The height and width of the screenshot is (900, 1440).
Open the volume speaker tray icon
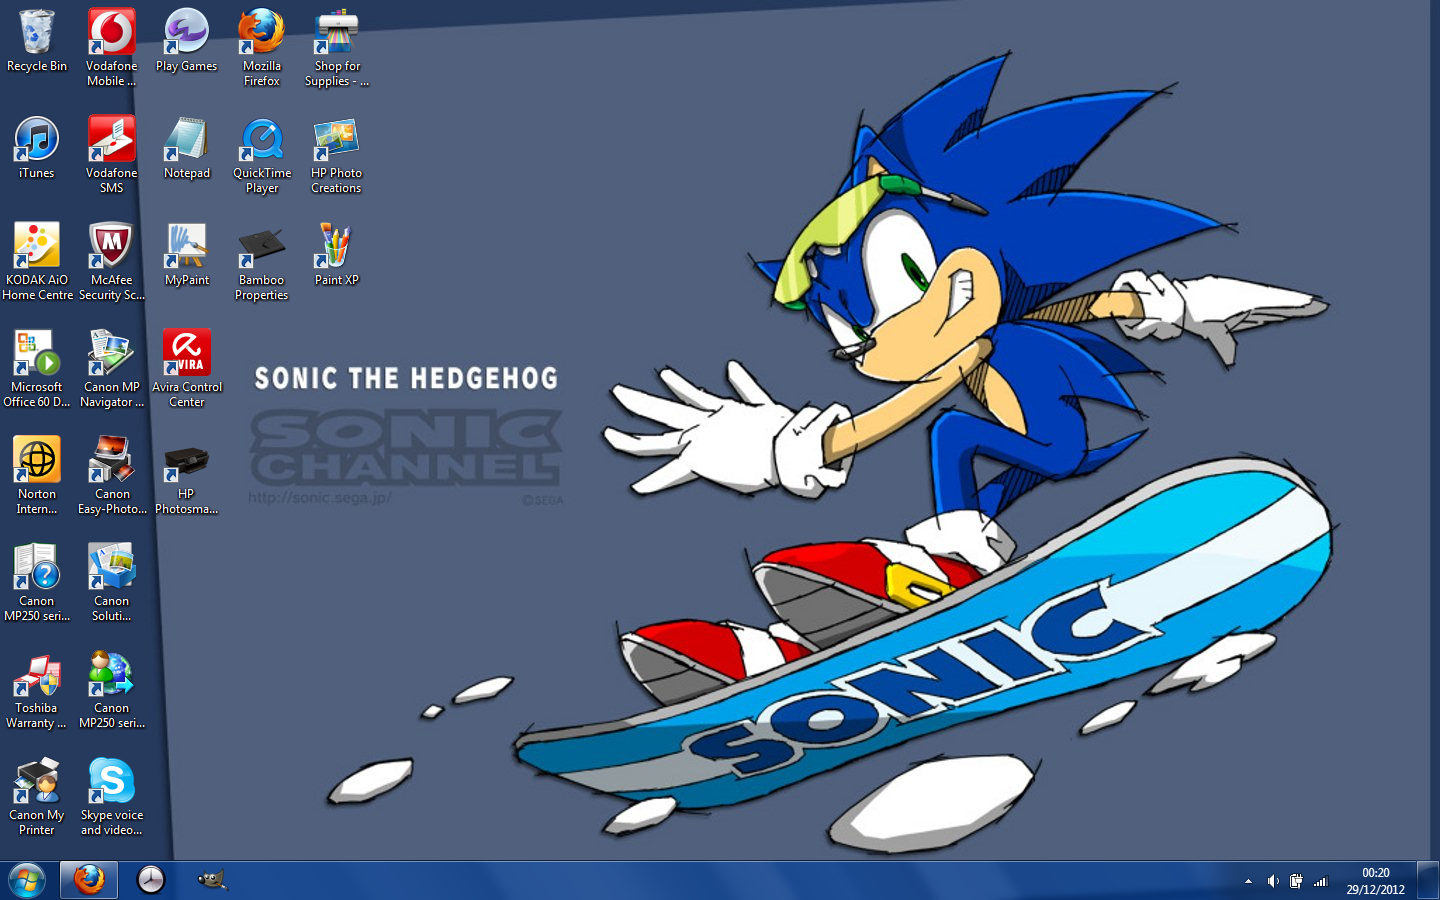1273,881
